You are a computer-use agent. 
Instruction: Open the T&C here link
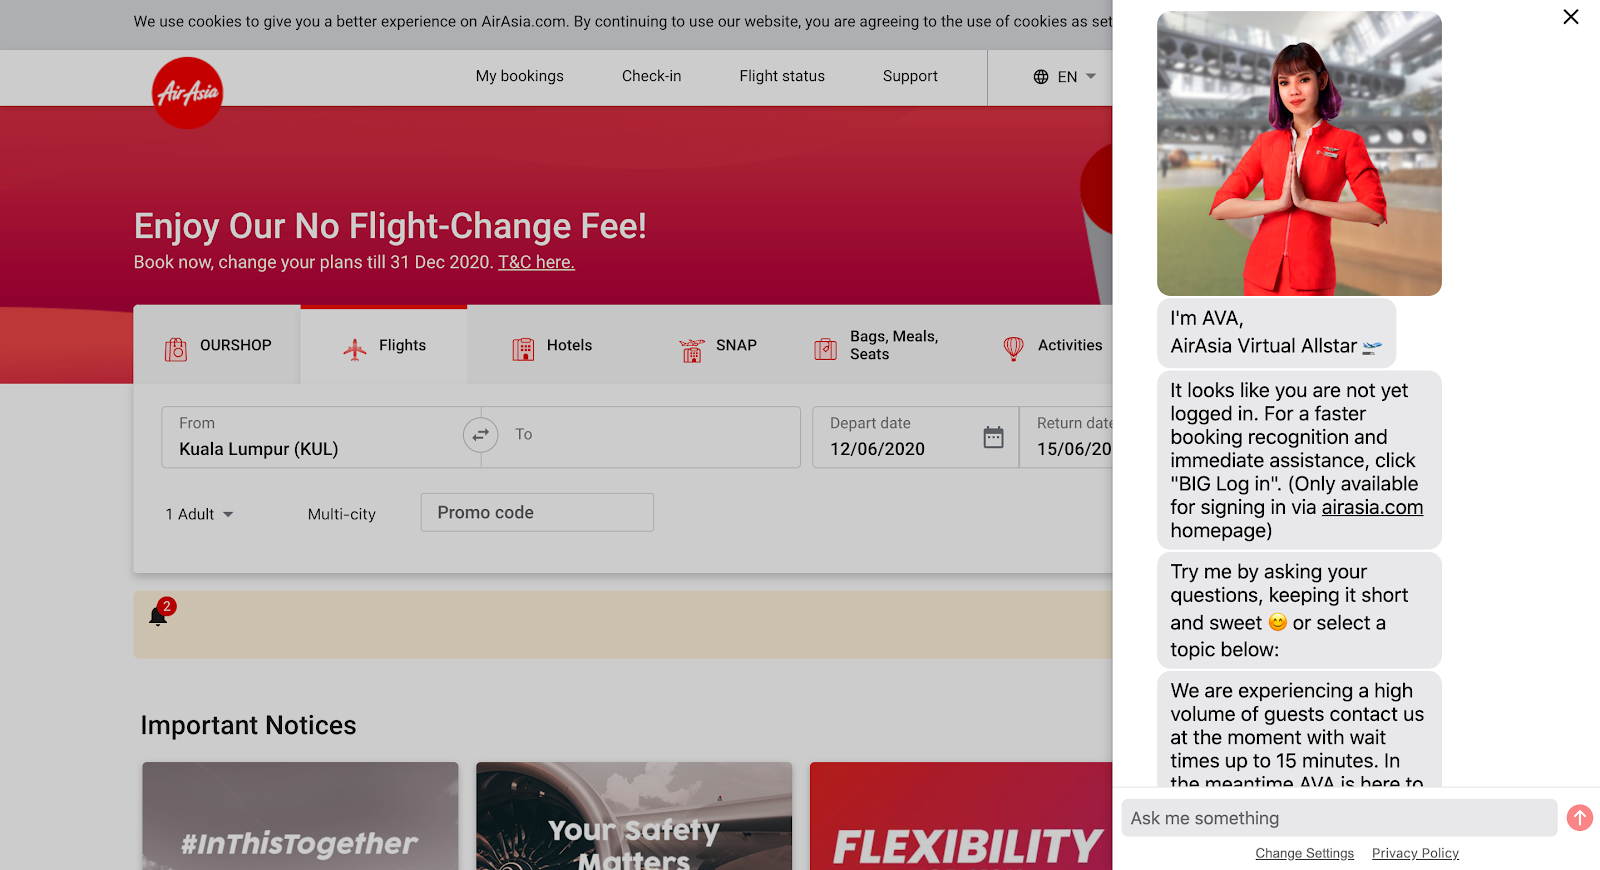(x=536, y=262)
